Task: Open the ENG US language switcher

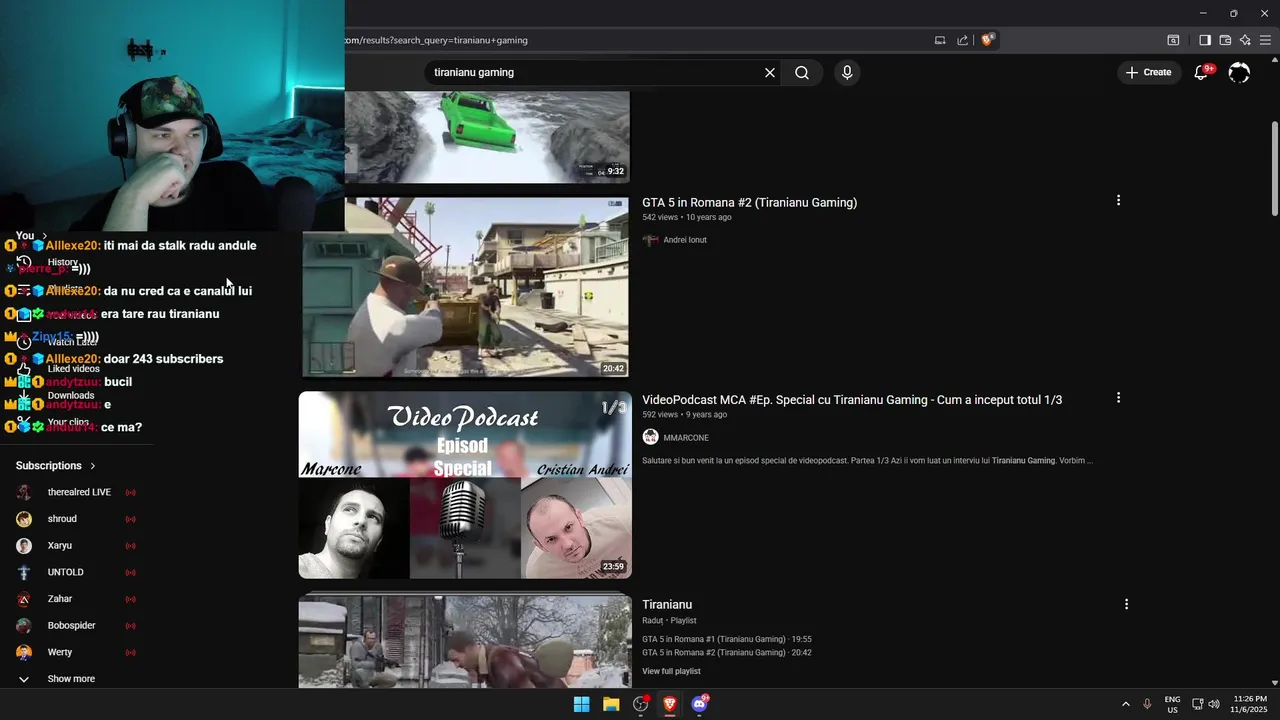Action: point(1172,704)
